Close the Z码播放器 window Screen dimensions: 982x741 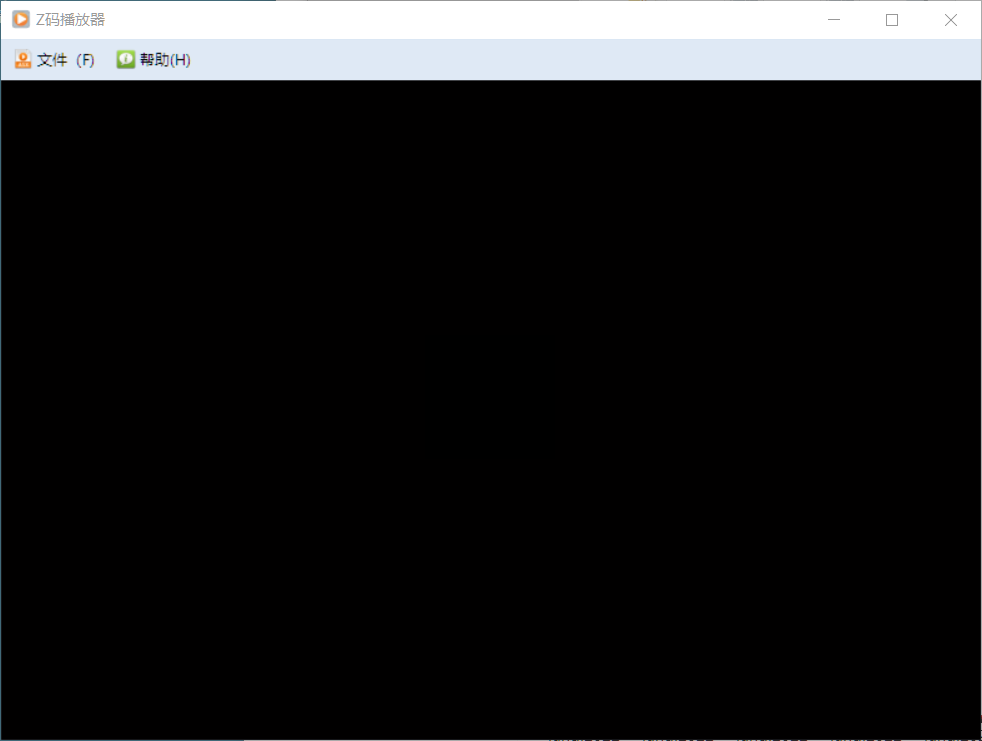[x=951, y=19]
